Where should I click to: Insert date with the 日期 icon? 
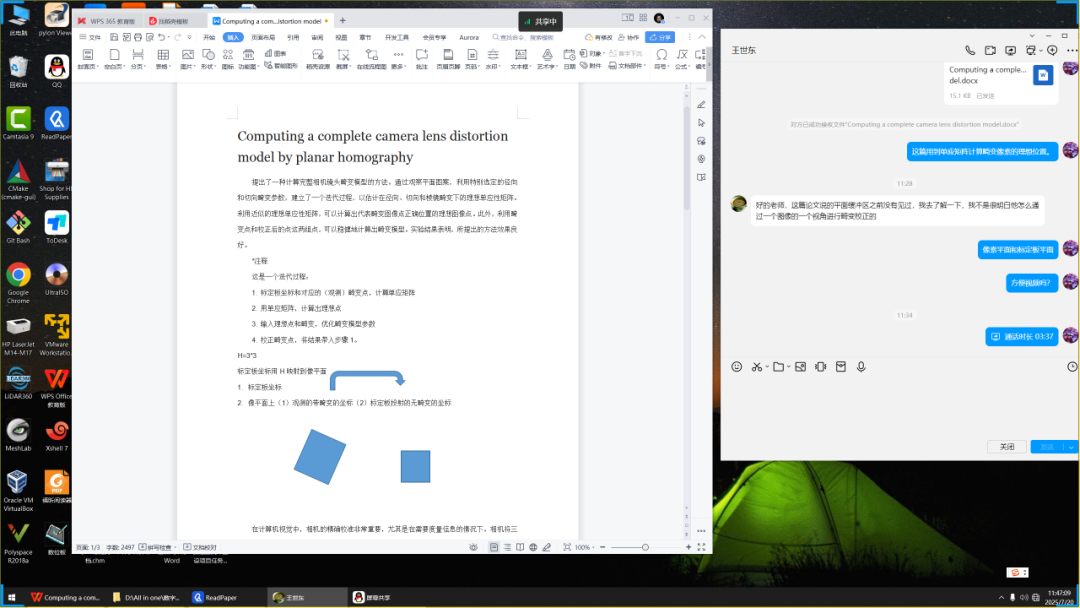tap(569, 59)
